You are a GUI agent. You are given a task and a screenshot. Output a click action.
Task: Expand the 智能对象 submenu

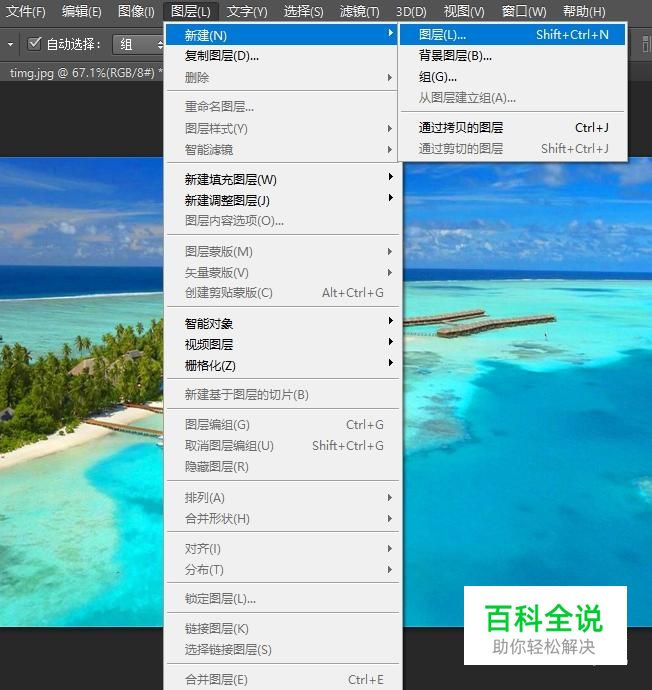282,323
